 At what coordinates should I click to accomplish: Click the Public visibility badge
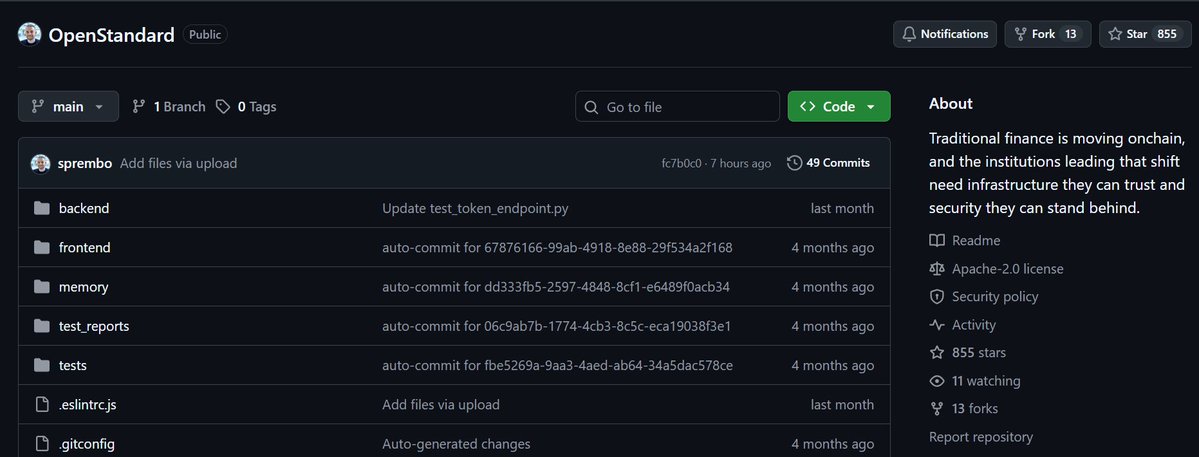[205, 34]
